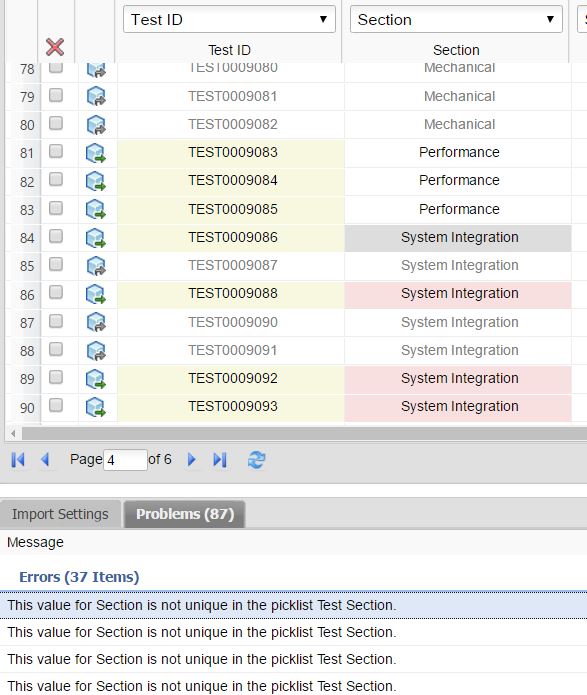Select the highlighted first error message
The height and width of the screenshot is (695, 587).
294,605
